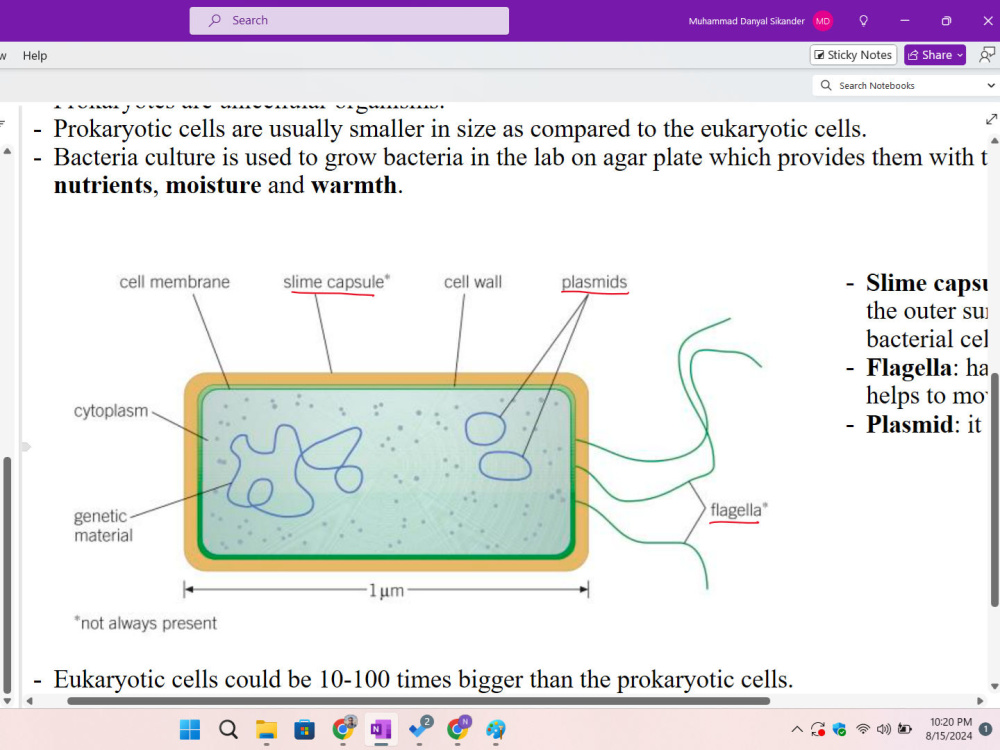
Task: Open the Help menu
Action: (x=35, y=55)
